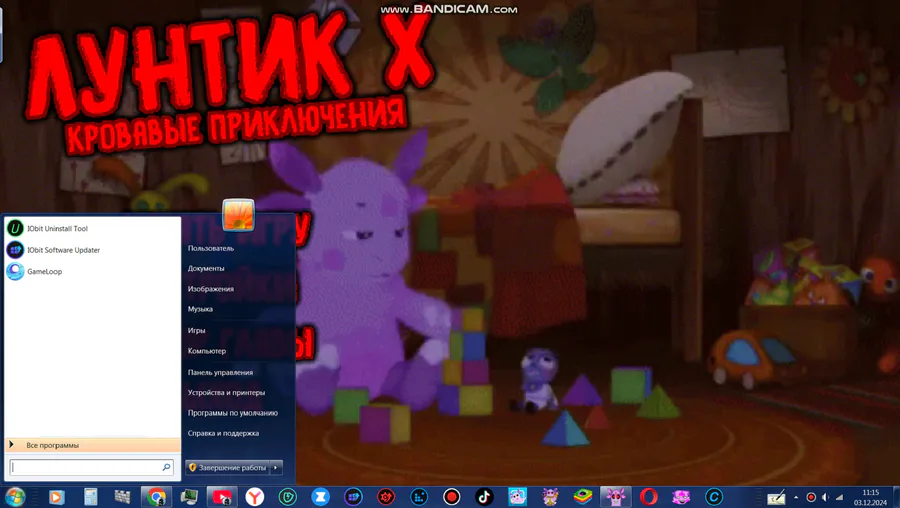Open Bandicam red record icon on taskbar
This screenshot has height=508, width=900.
tap(452, 497)
